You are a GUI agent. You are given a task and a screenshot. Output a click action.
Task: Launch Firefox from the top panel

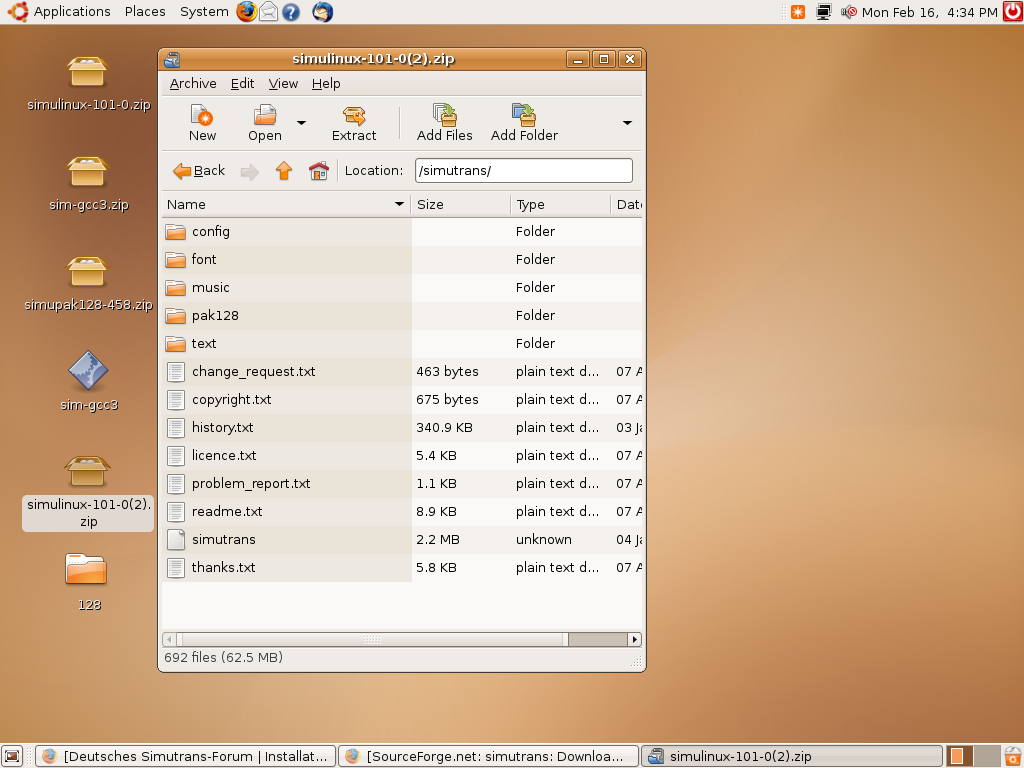coord(246,12)
